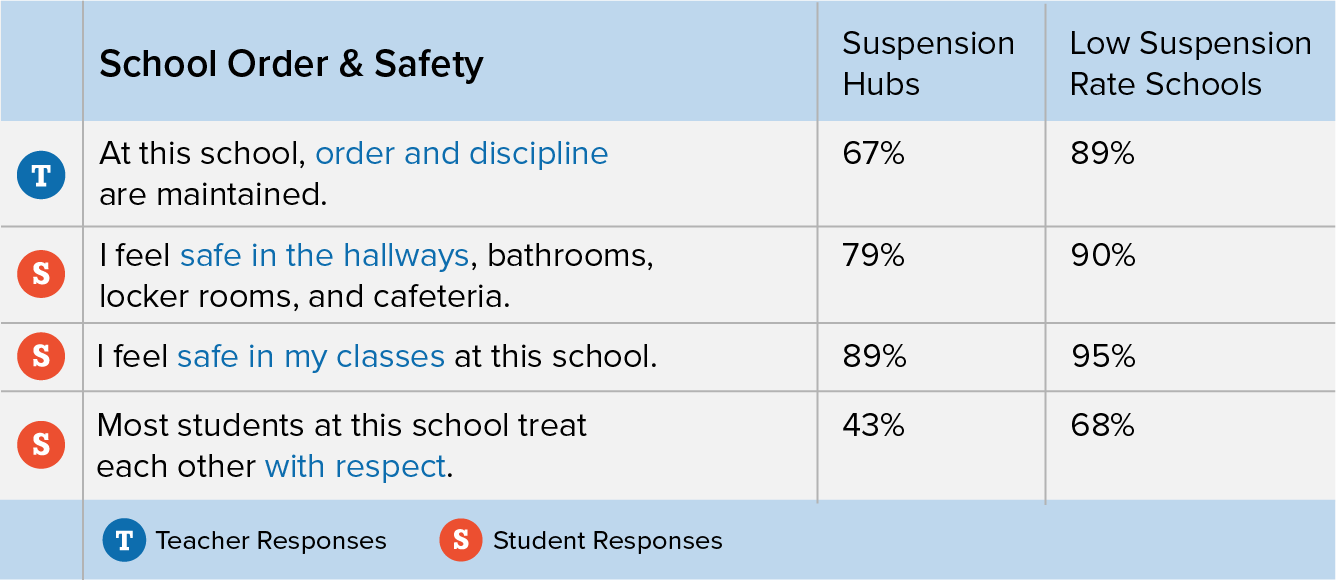Click the orange S icon beside safe in hallways row
The width and height of the screenshot is (1336, 580).
[41, 274]
